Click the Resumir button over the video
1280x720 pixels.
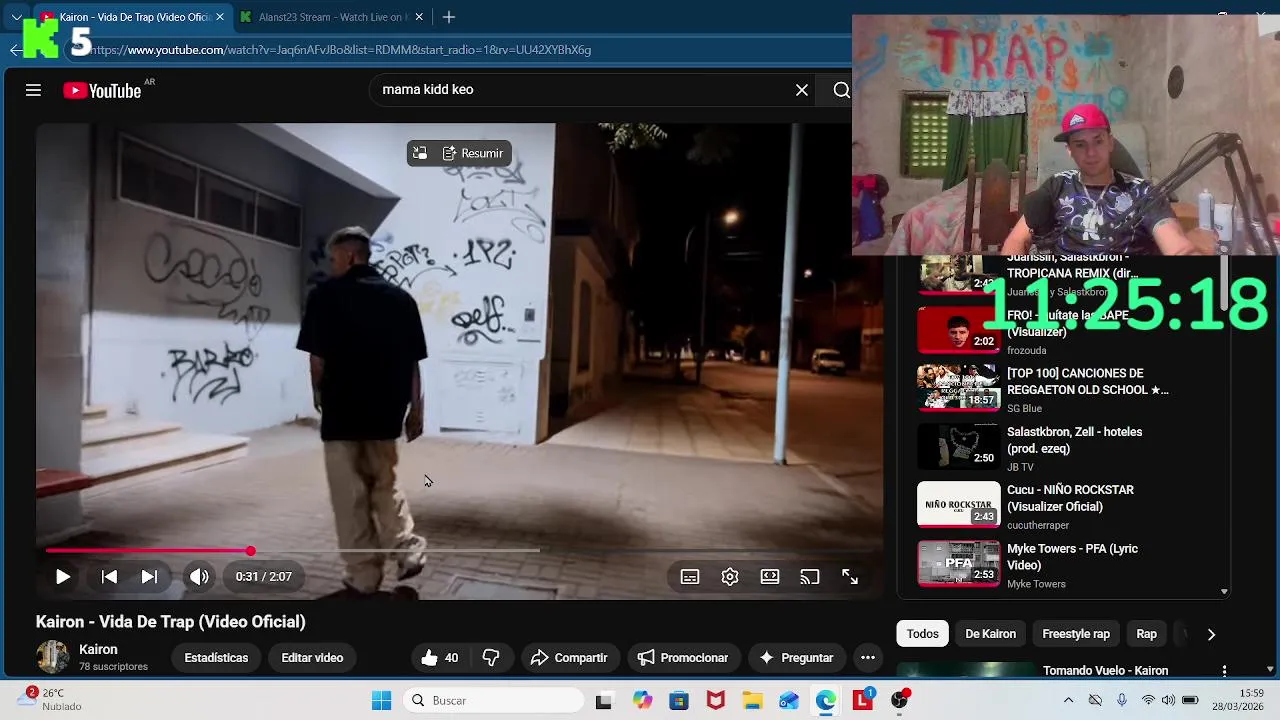click(472, 153)
